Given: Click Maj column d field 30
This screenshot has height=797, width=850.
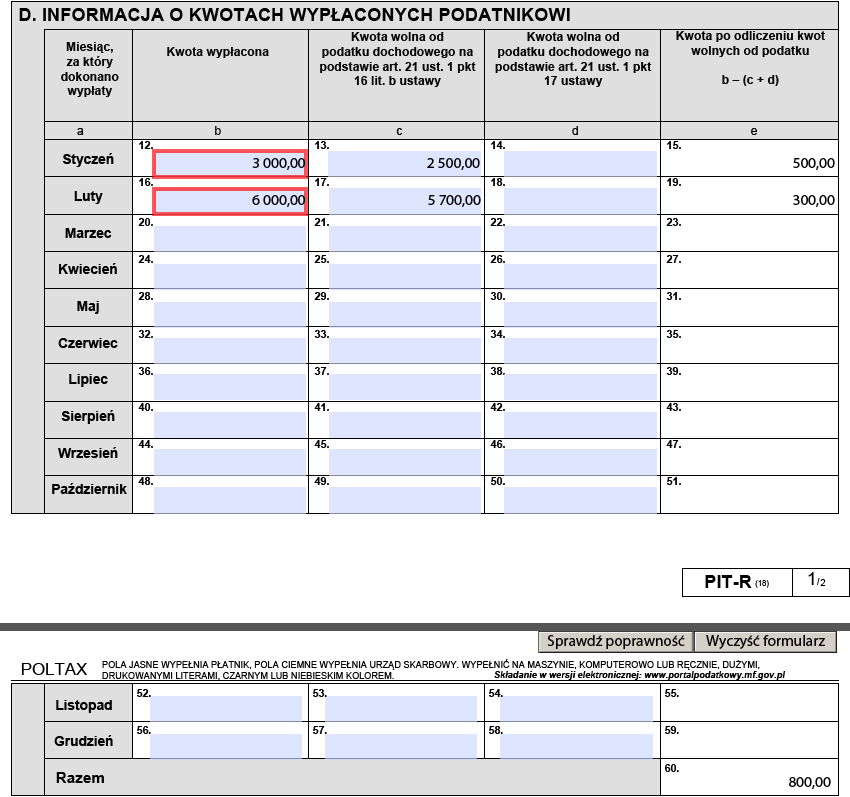Looking at the screenshot, I should coord(581,312).
